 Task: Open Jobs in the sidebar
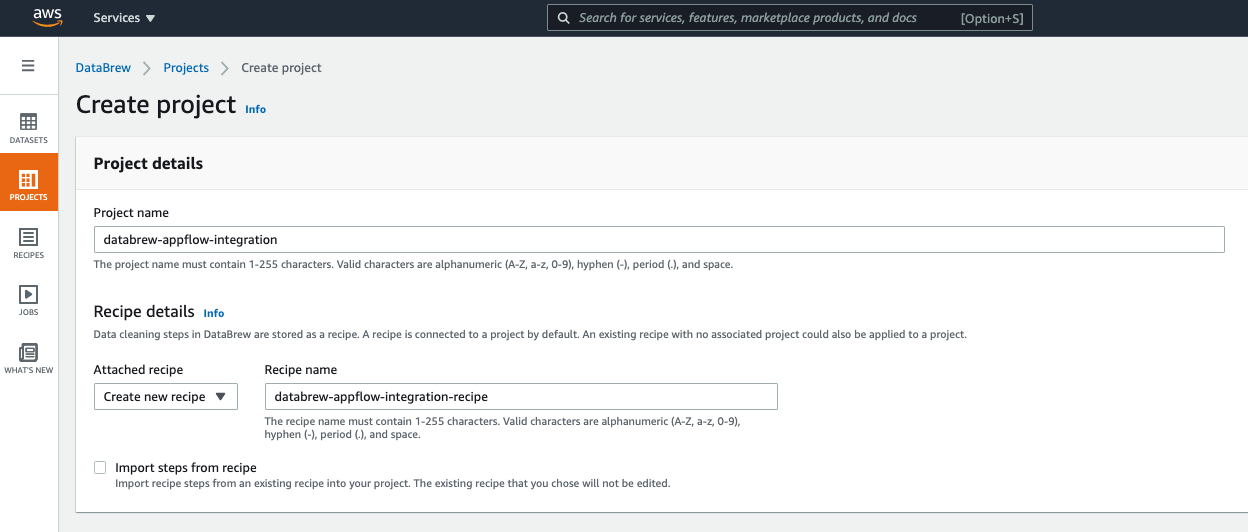pyautogui.click(x=28, y=300)
